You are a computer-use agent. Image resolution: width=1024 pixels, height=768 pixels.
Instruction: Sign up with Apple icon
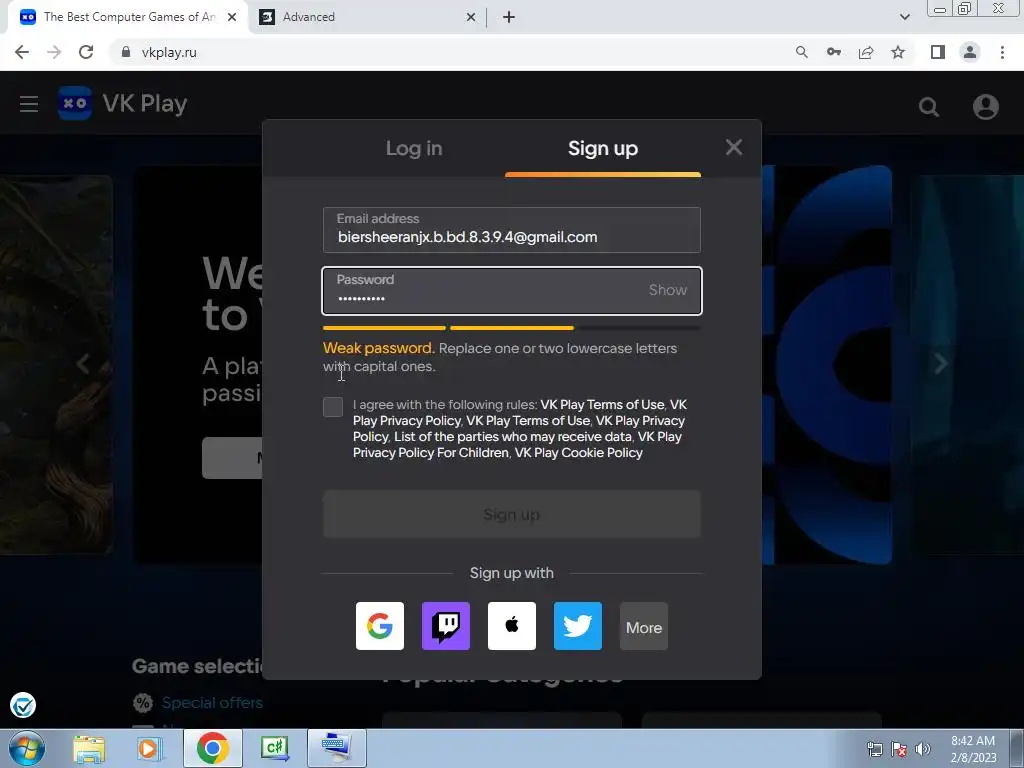click(511, 626)
